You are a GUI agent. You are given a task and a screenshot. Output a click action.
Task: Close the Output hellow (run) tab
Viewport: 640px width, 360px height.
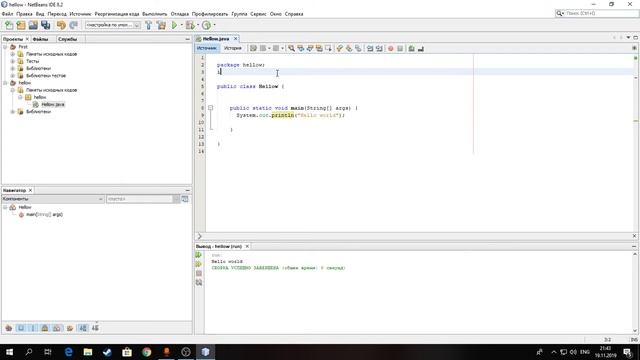pos(247,247)
